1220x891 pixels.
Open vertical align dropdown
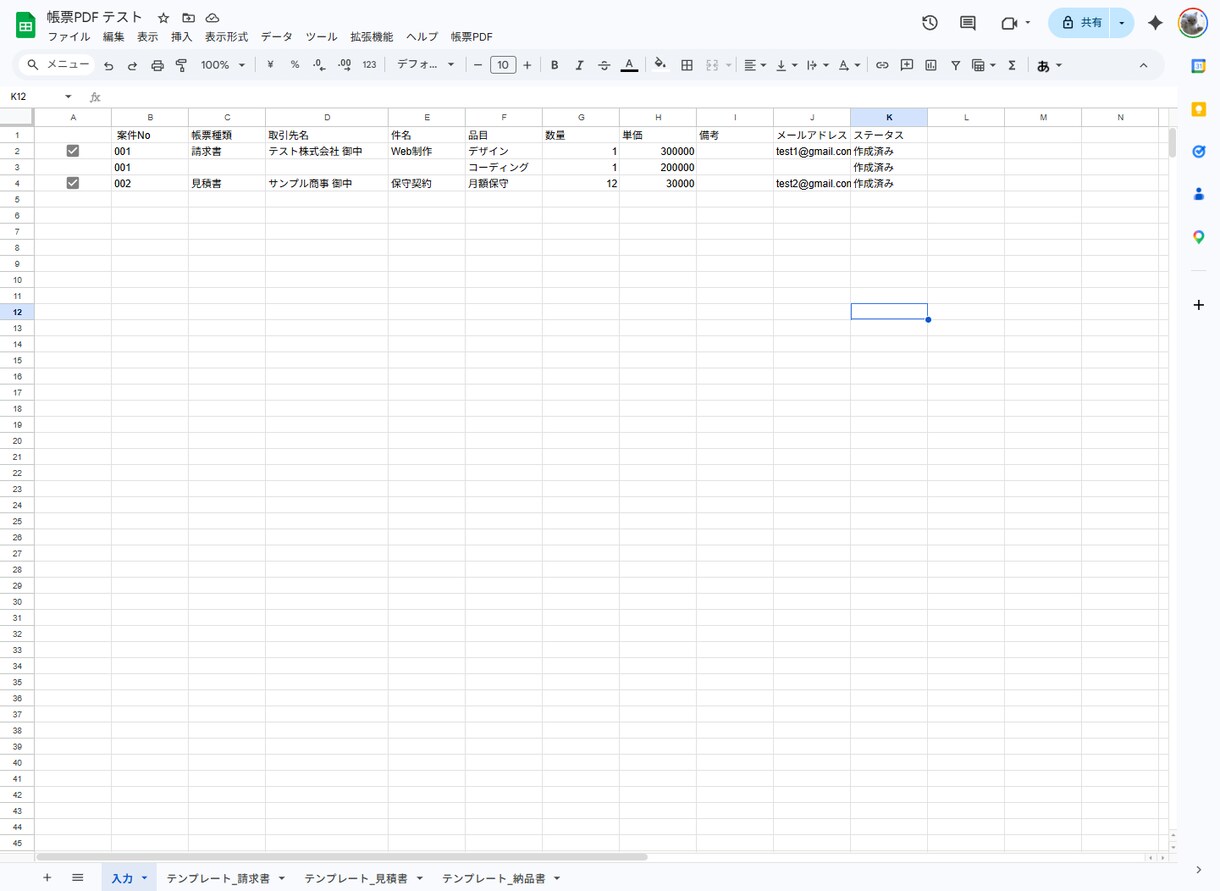pos(787,65)
